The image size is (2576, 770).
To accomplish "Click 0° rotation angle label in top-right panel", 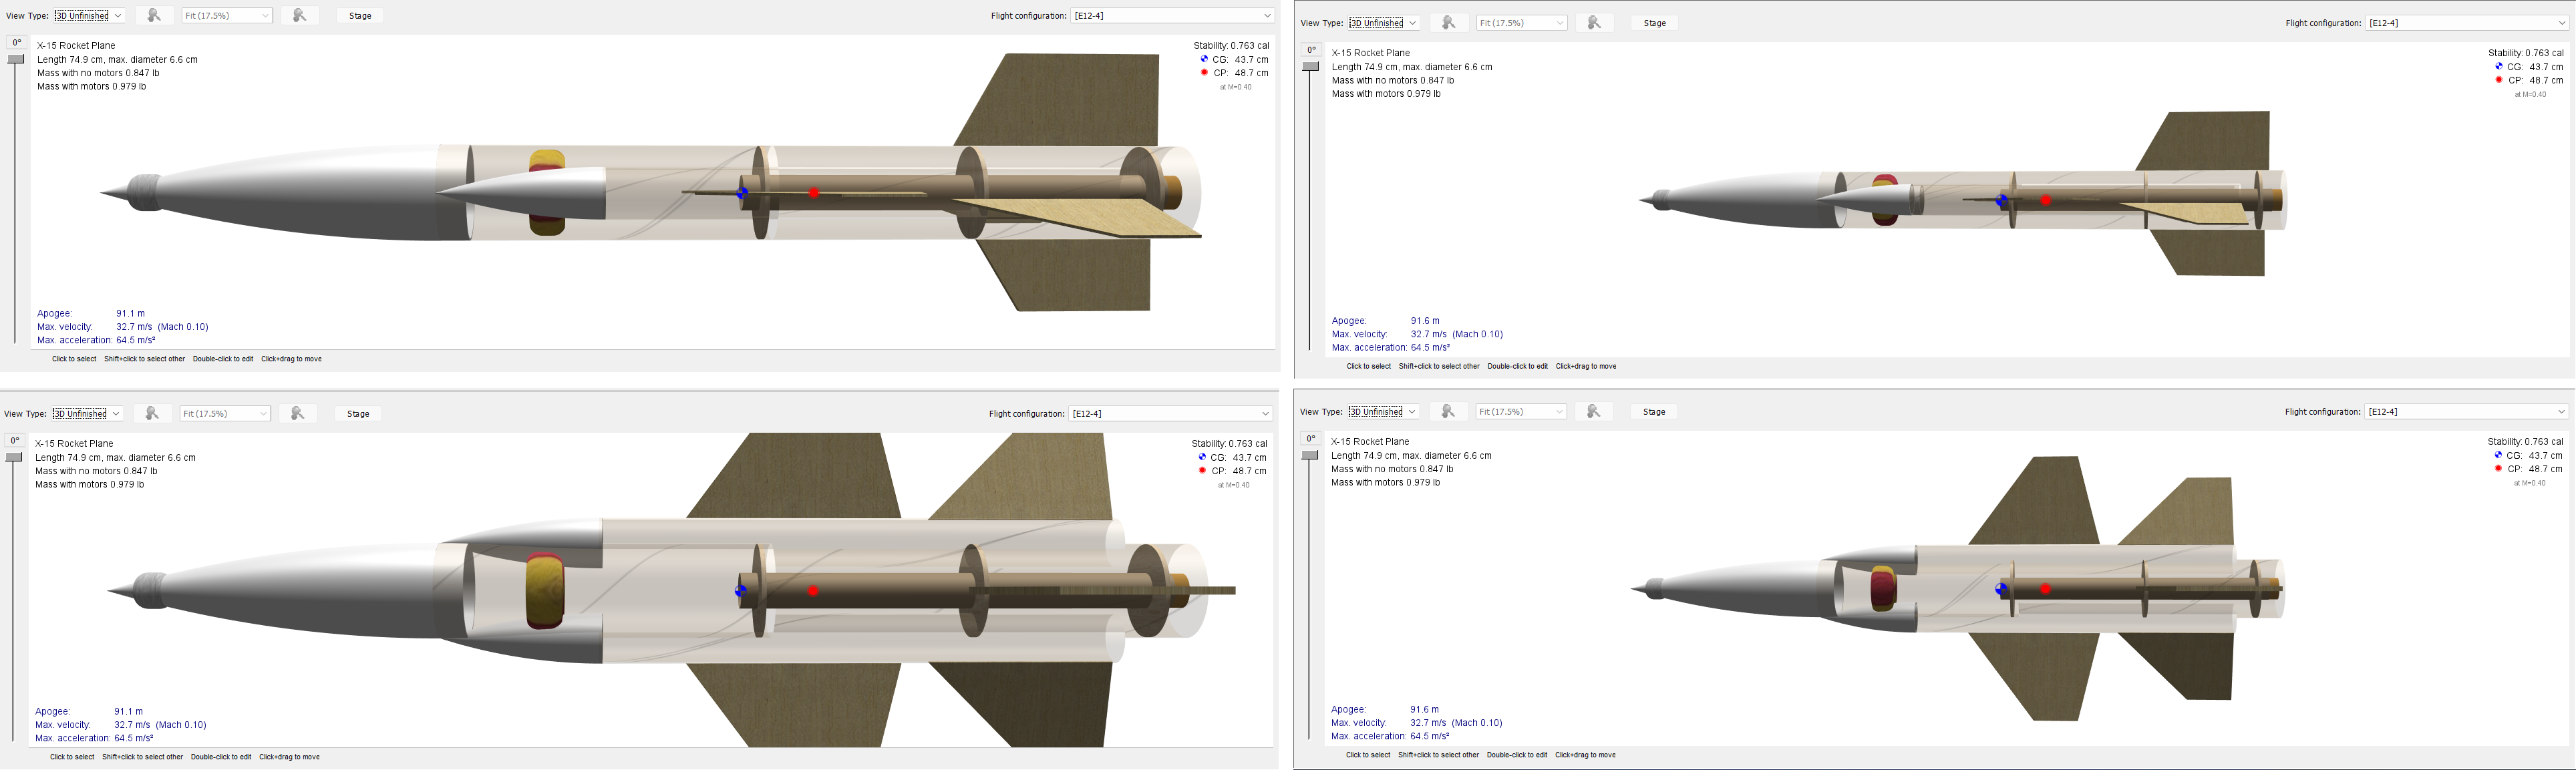I will pyautogui.click(x=1312, y=50).
